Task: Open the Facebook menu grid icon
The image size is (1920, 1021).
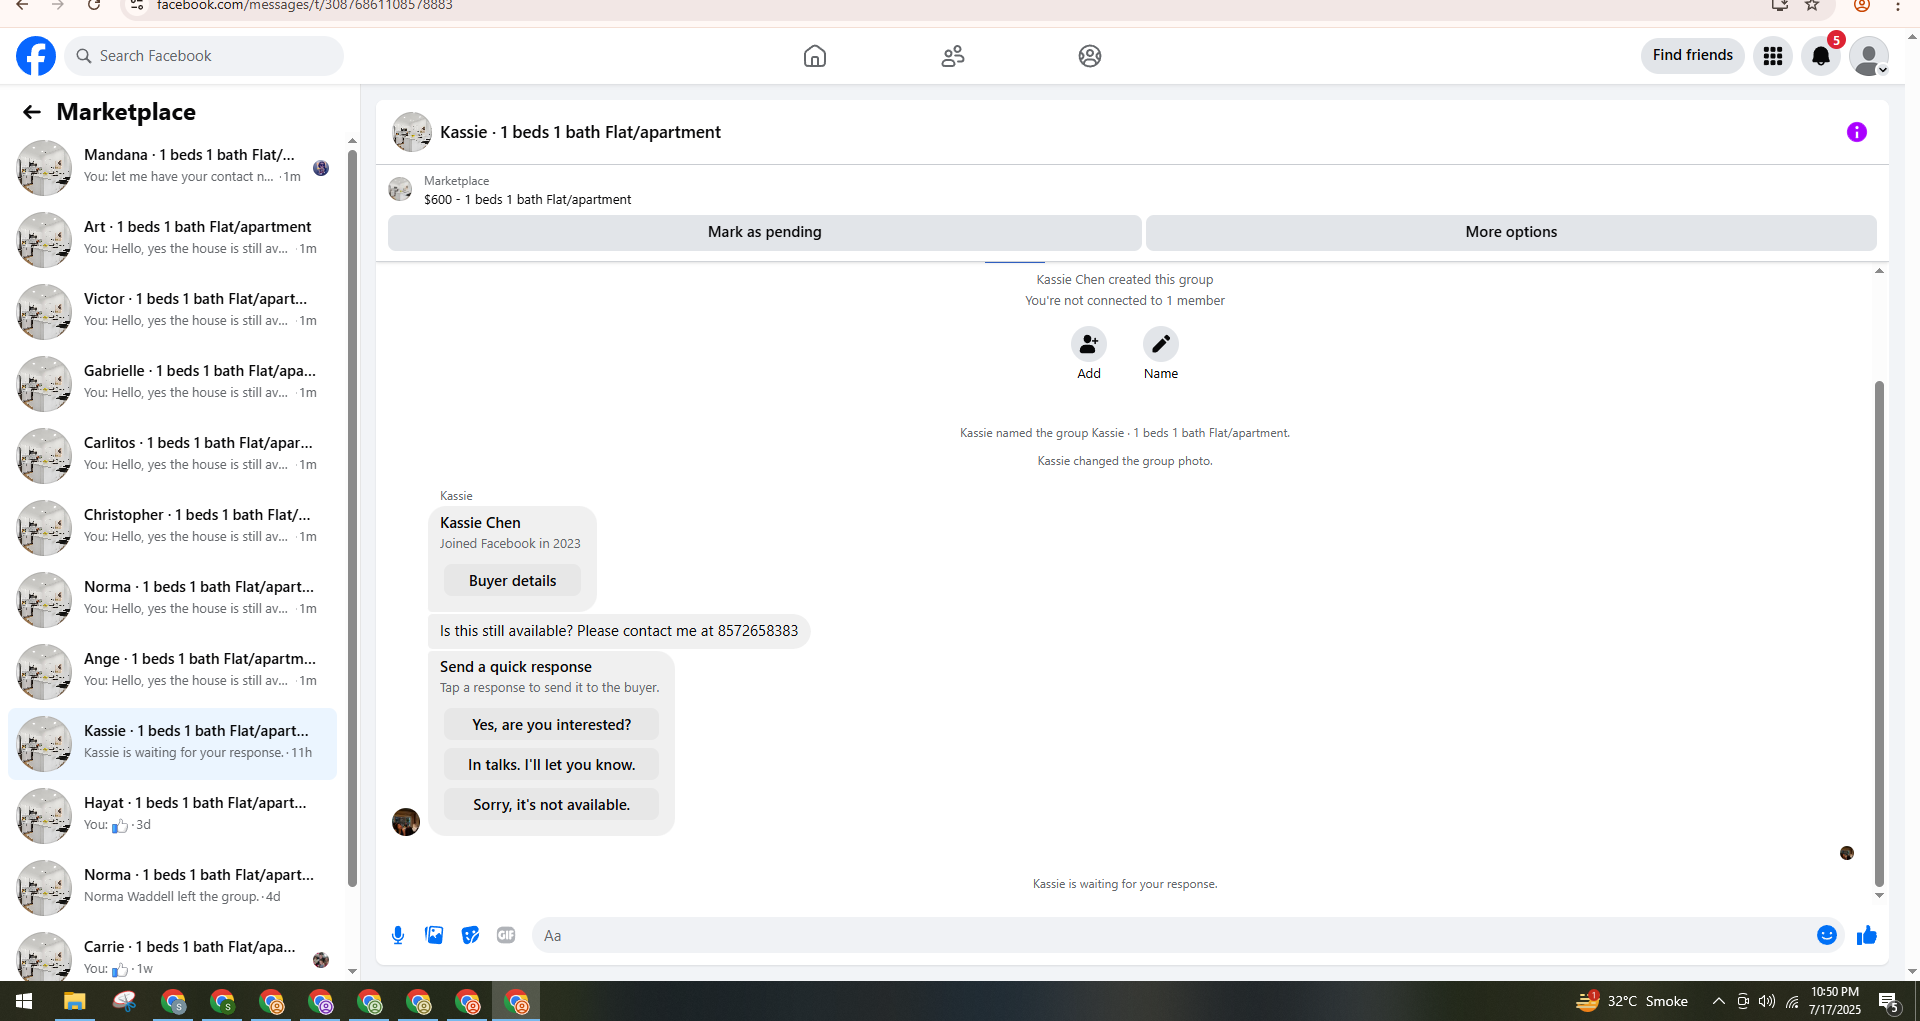Action: [1773, 56]
